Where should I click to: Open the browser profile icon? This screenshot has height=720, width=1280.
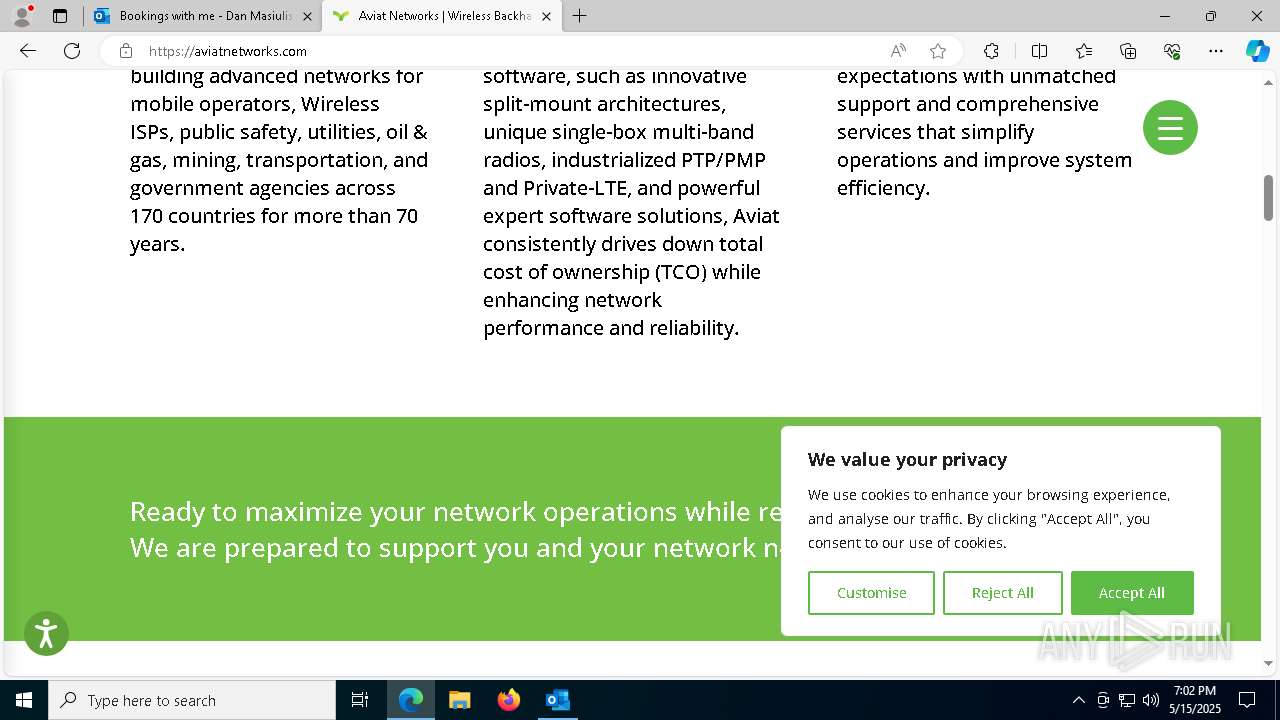[22, 16]
